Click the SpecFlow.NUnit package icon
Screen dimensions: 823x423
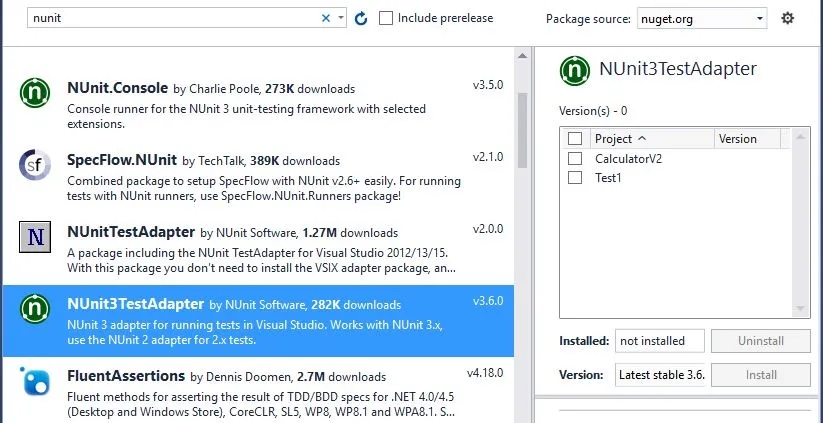tap(35, 164)
